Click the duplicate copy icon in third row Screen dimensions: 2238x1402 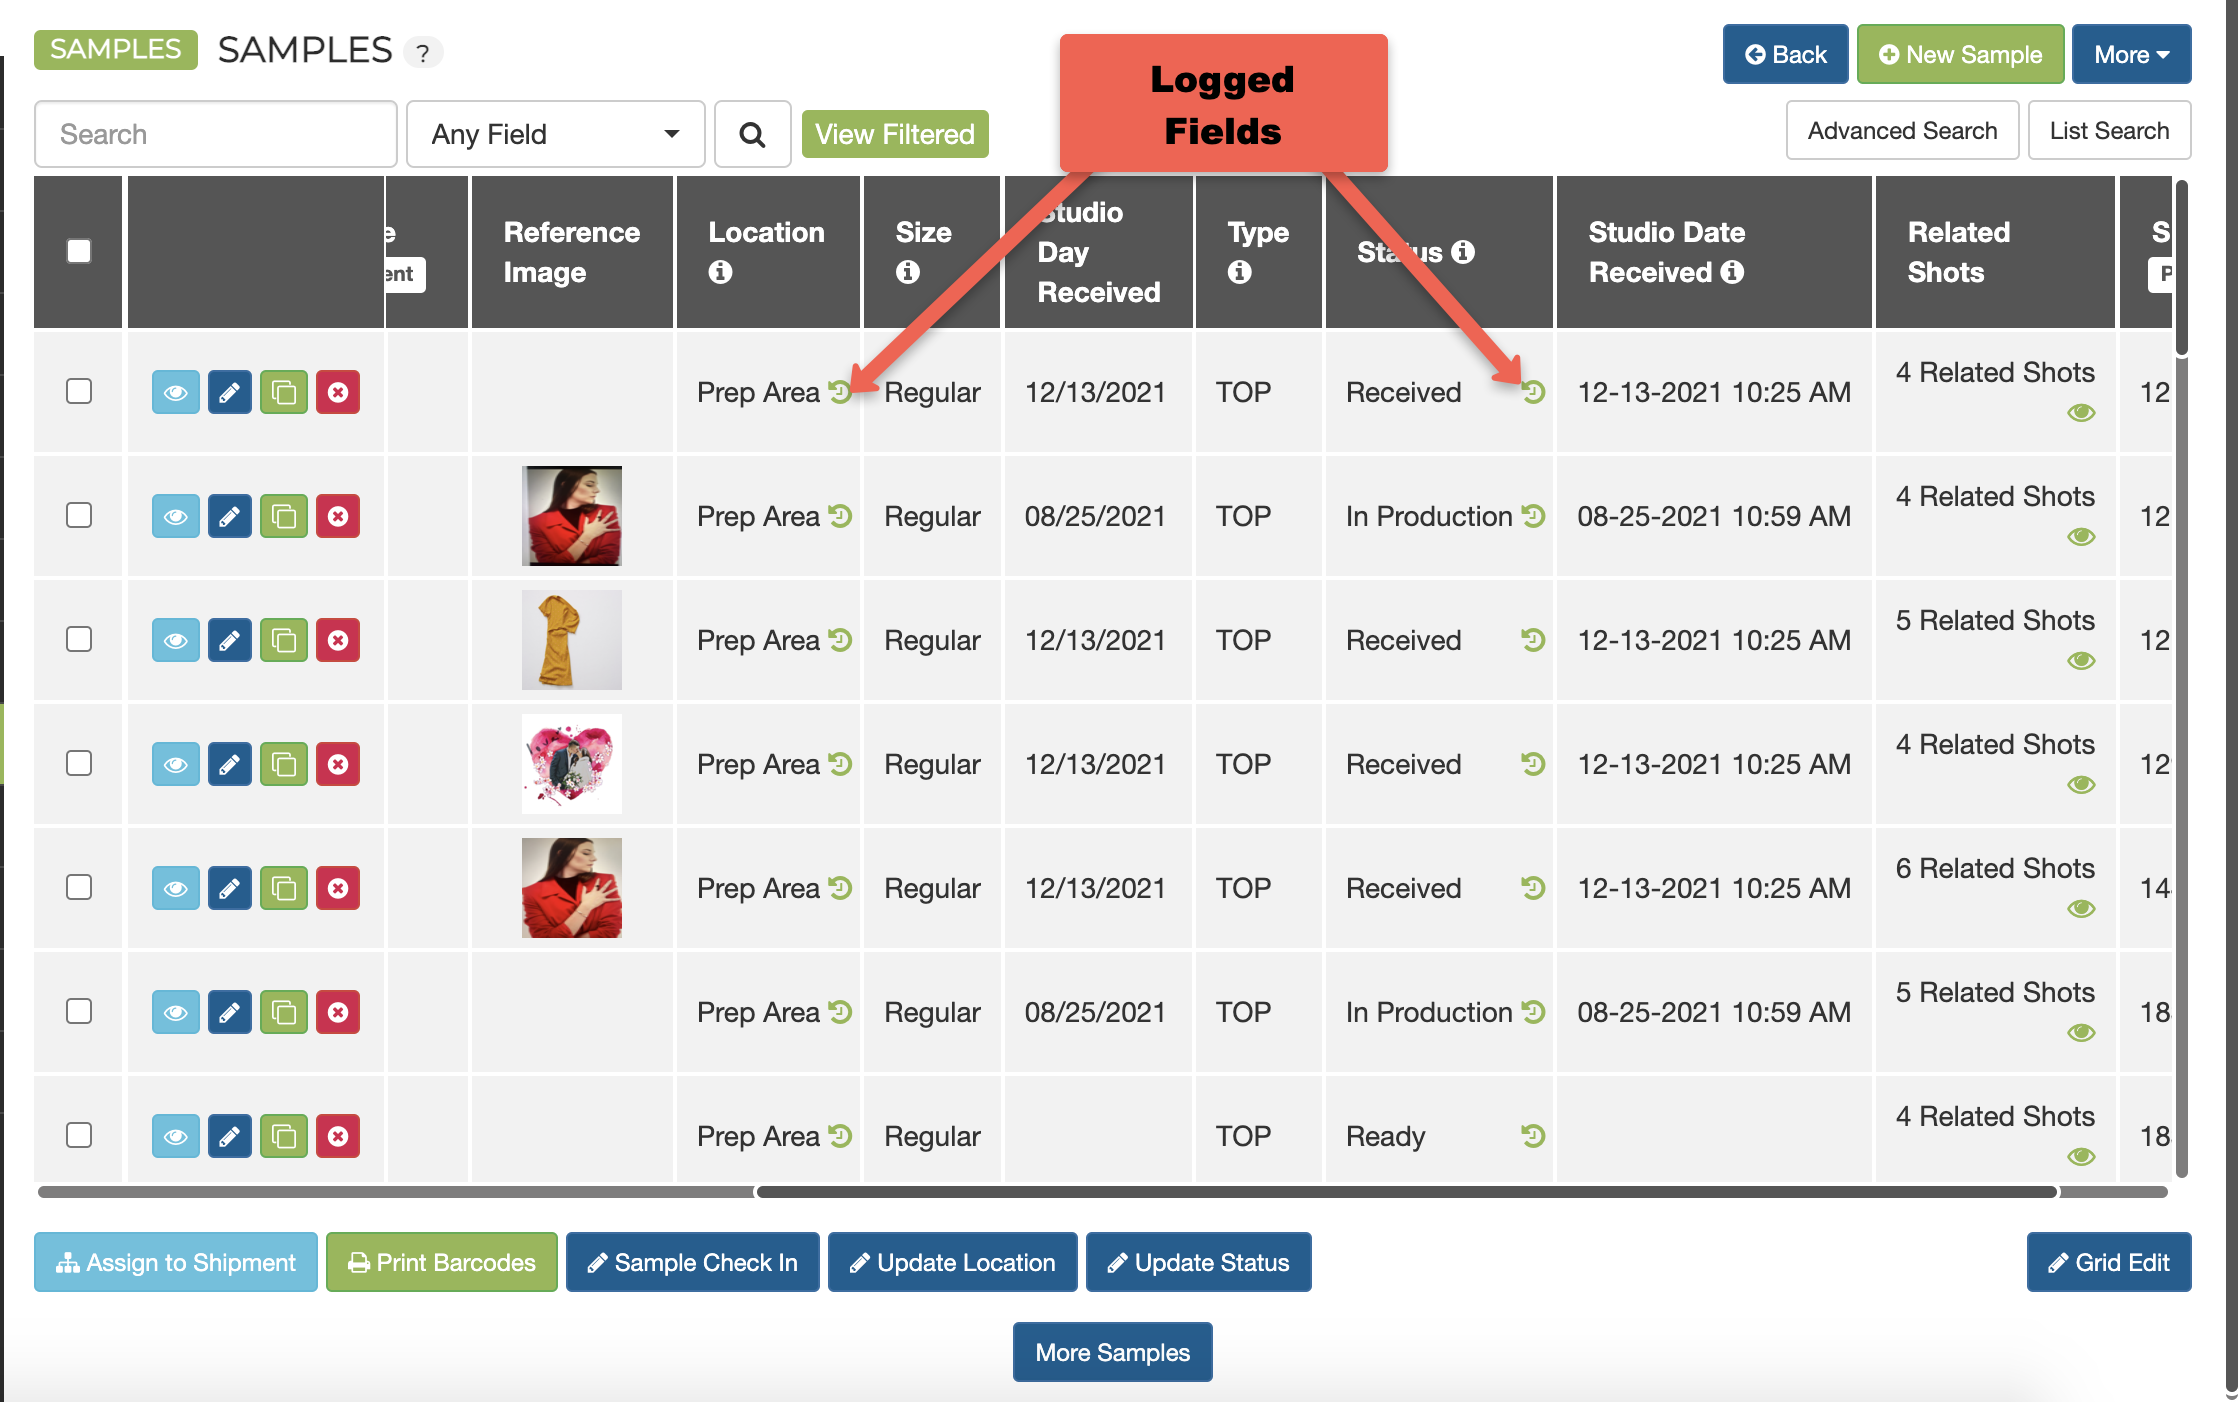pyautogui.click(x=284, y=640)
